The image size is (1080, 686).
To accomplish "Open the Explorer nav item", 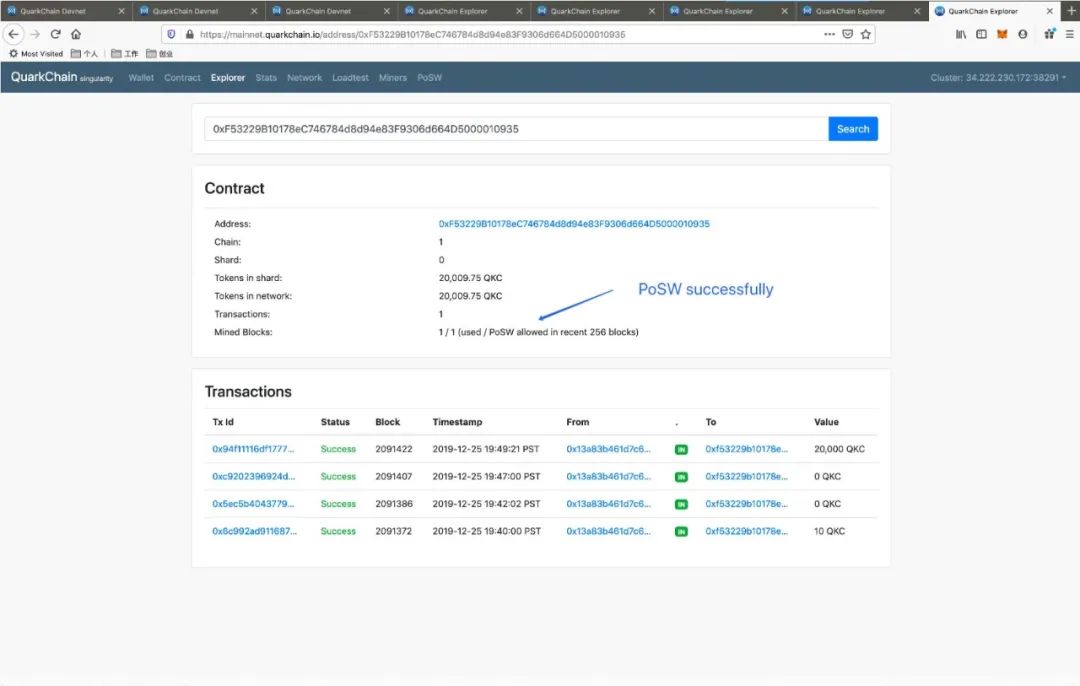I will pyautogui.click(x=228, y=78).
